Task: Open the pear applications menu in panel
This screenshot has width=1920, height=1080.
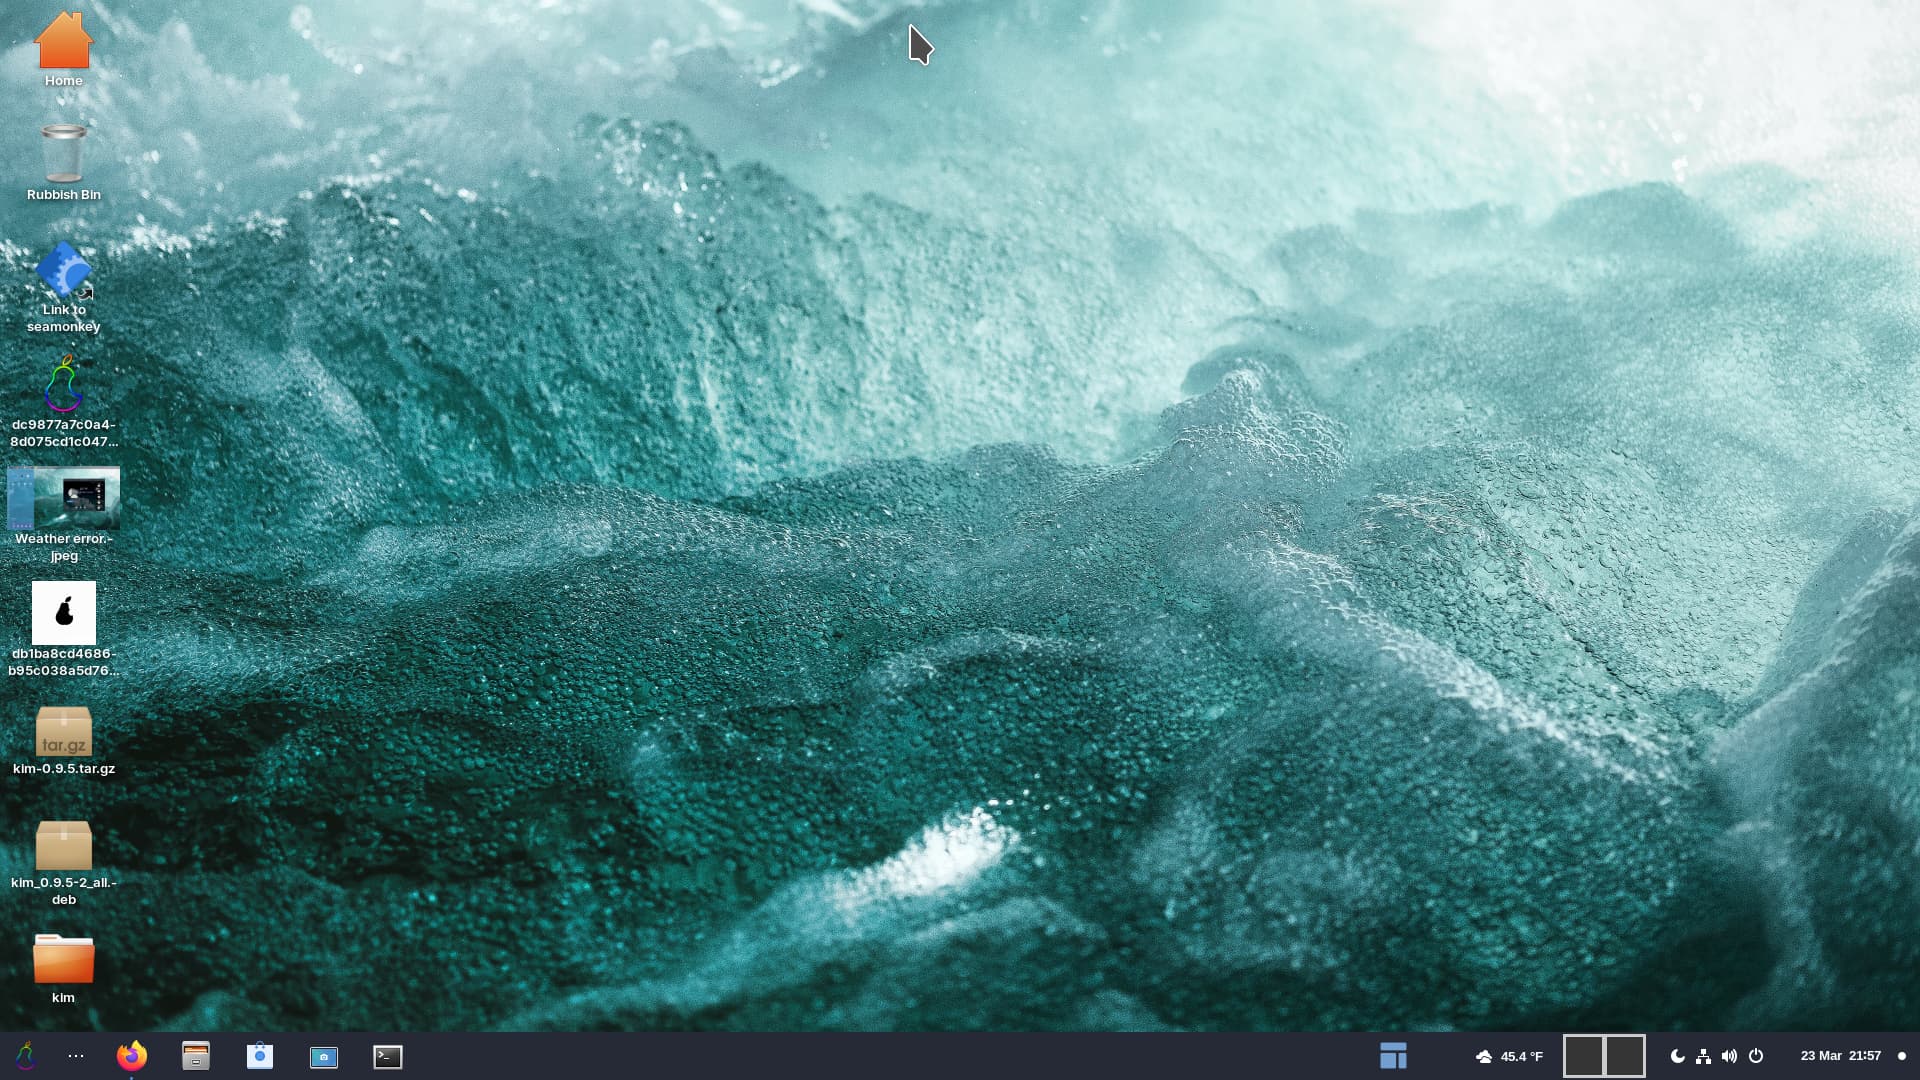Action: [26, 1056]
